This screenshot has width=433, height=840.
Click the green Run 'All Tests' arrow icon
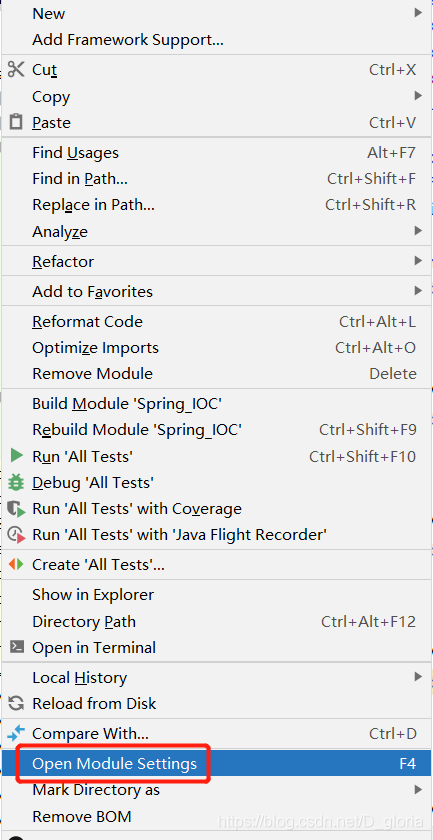[x=17, y=456]
